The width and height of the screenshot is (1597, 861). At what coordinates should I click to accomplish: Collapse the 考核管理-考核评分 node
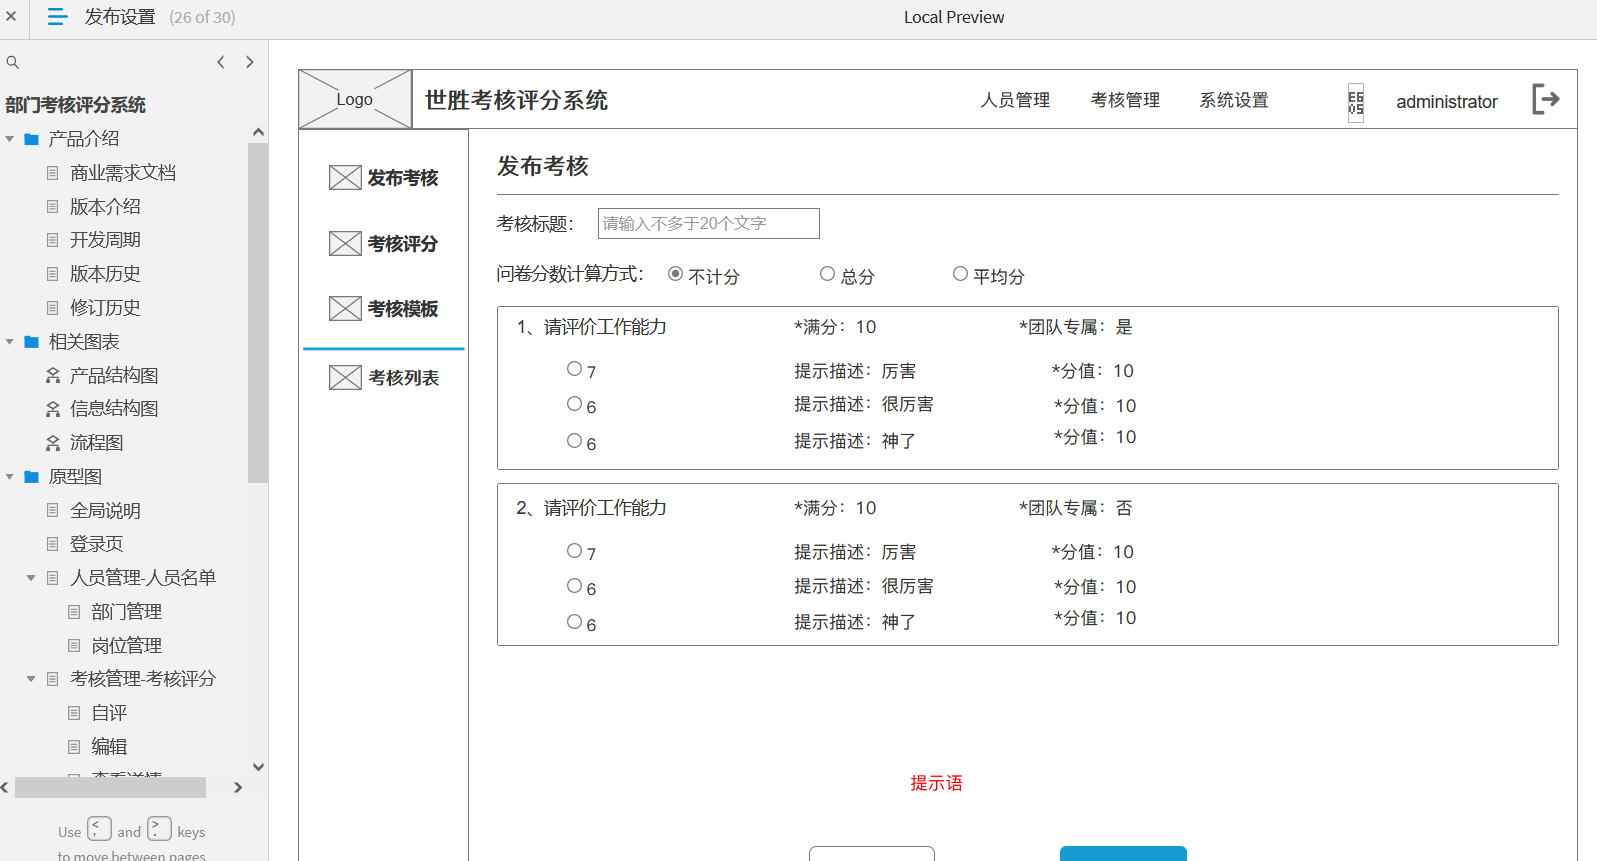tap(31, 679)
